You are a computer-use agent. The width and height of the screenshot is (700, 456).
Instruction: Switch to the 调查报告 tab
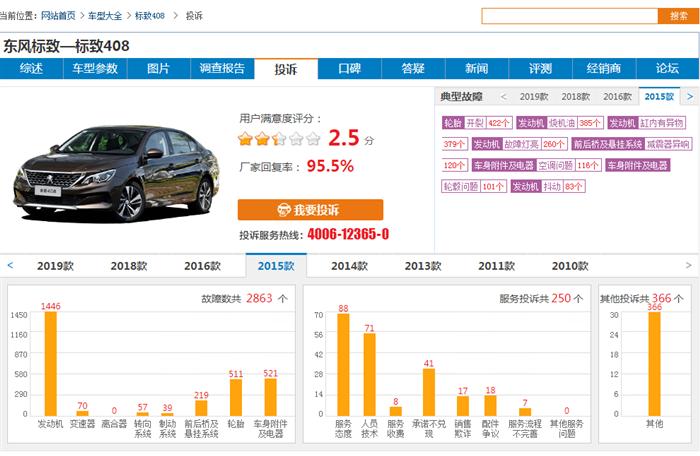(222, 68)
